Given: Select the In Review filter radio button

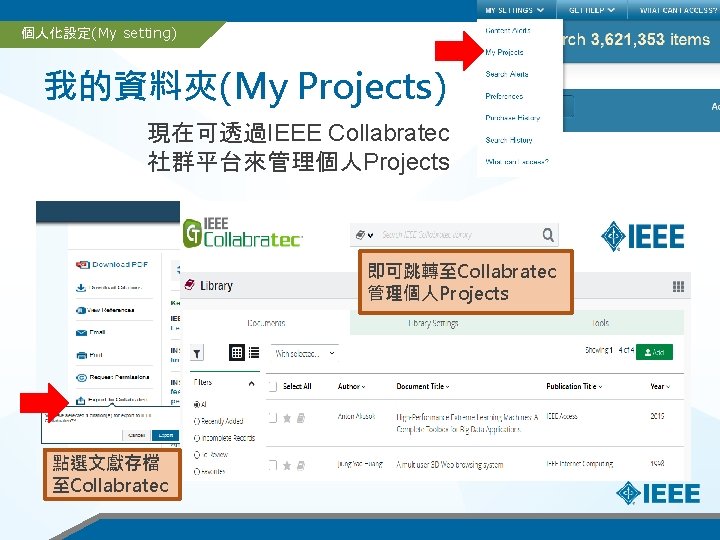Looking at the screenshot, I should (x=197, y=455).
